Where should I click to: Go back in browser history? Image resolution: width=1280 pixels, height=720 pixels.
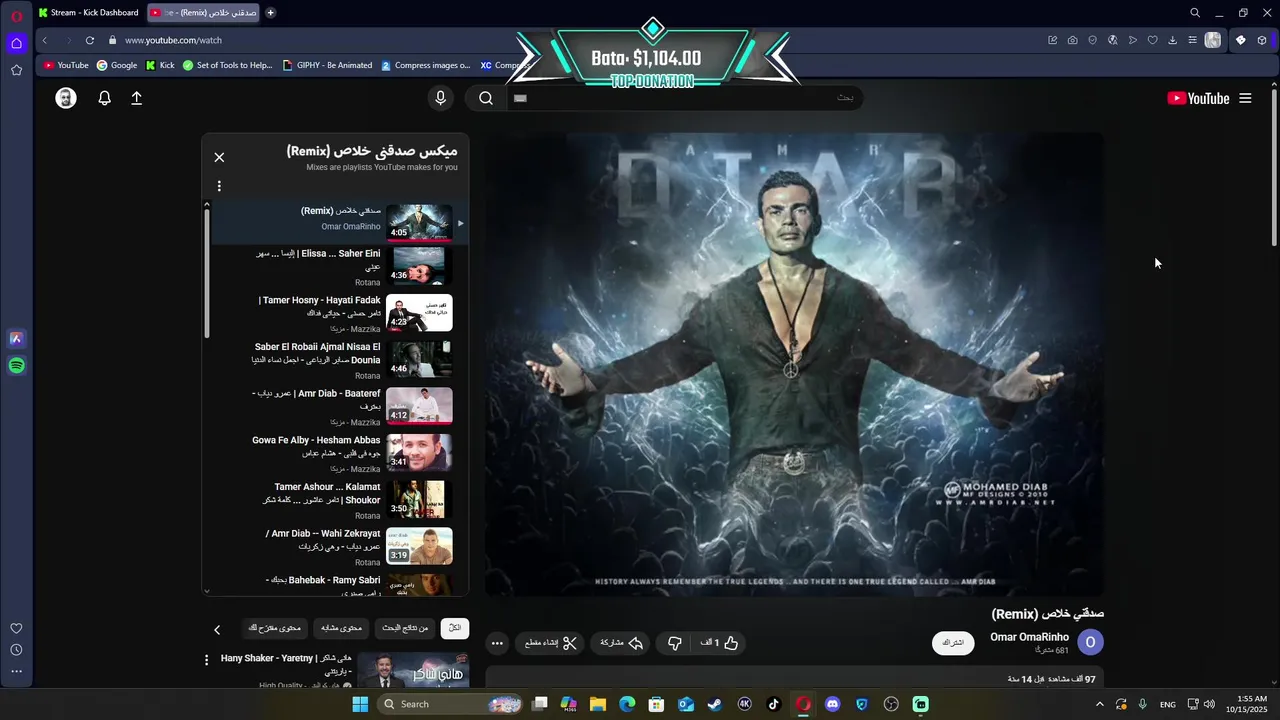(45, 40)
